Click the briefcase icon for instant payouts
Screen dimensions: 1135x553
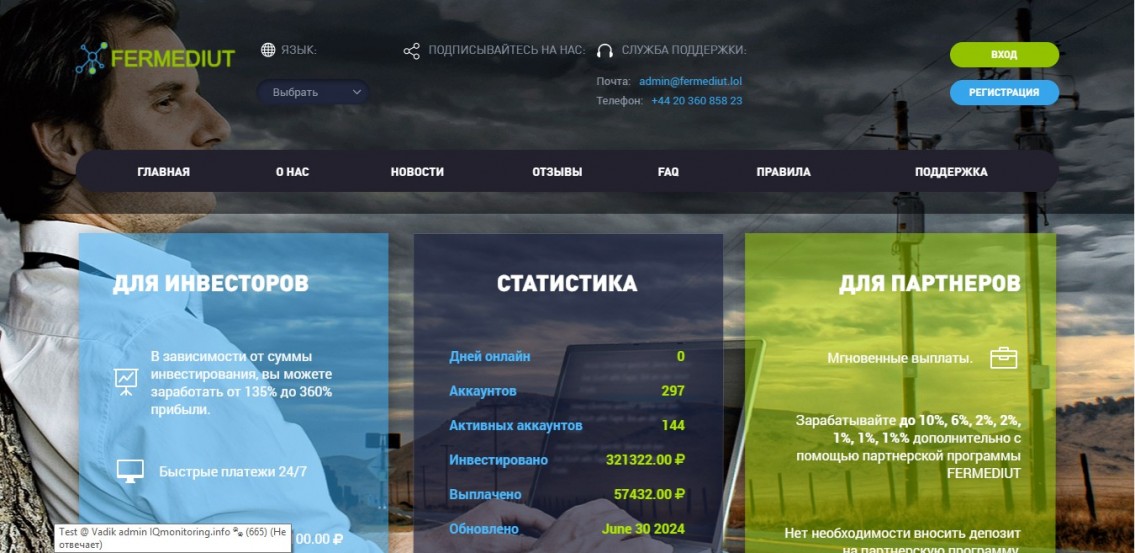pos(1003,358)
